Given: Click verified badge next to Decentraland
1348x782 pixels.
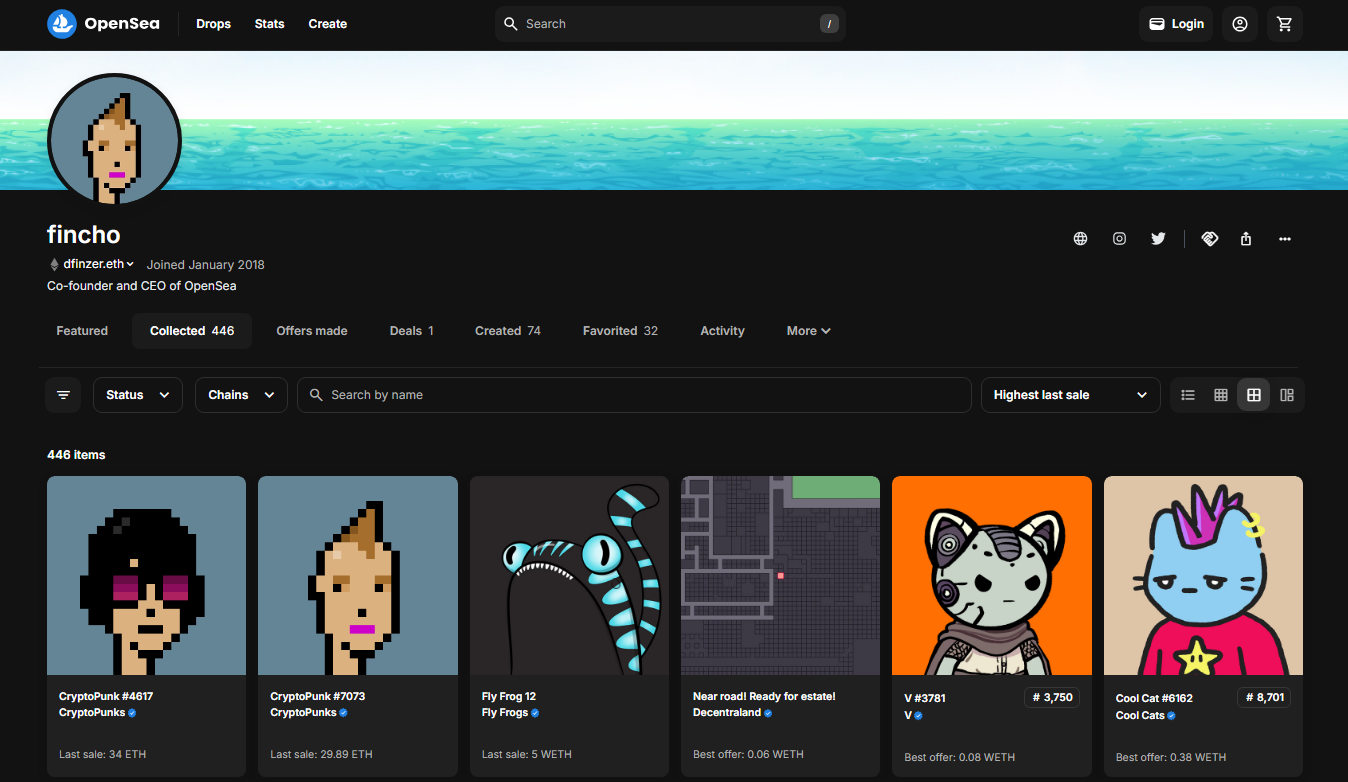Looking at the screenshot, I should pos(768,713).
